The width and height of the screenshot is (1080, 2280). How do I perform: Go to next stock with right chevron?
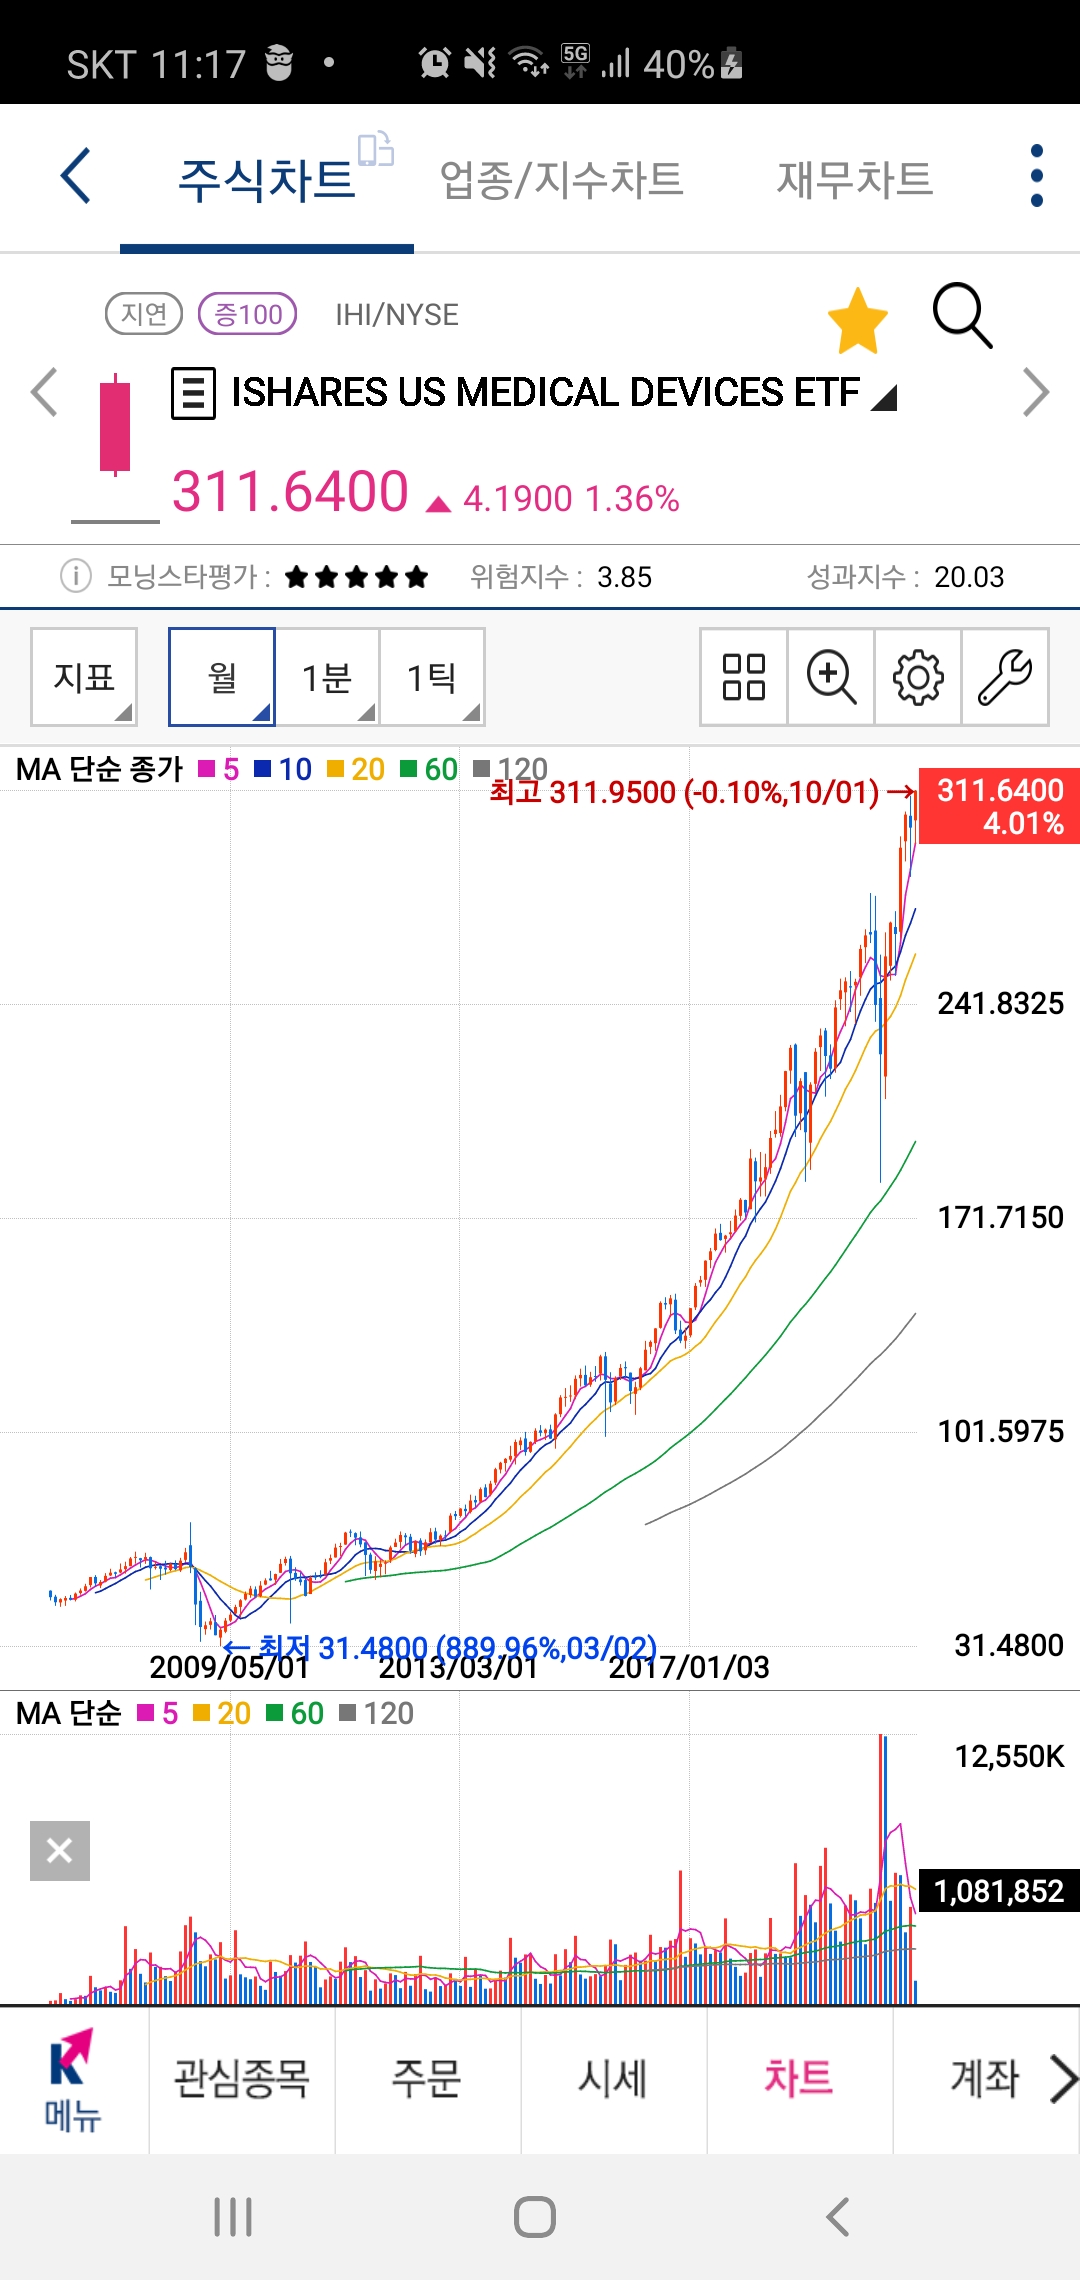point(1036,392)
